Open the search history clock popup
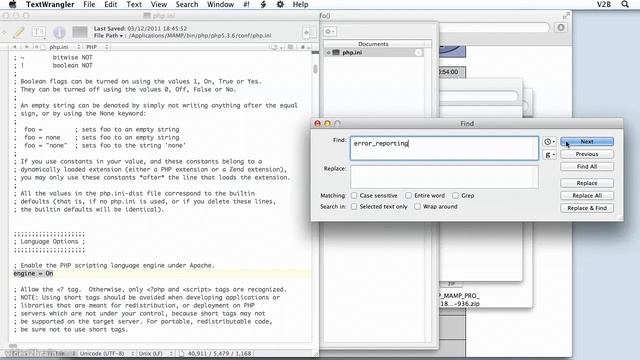 coord(549,142)
